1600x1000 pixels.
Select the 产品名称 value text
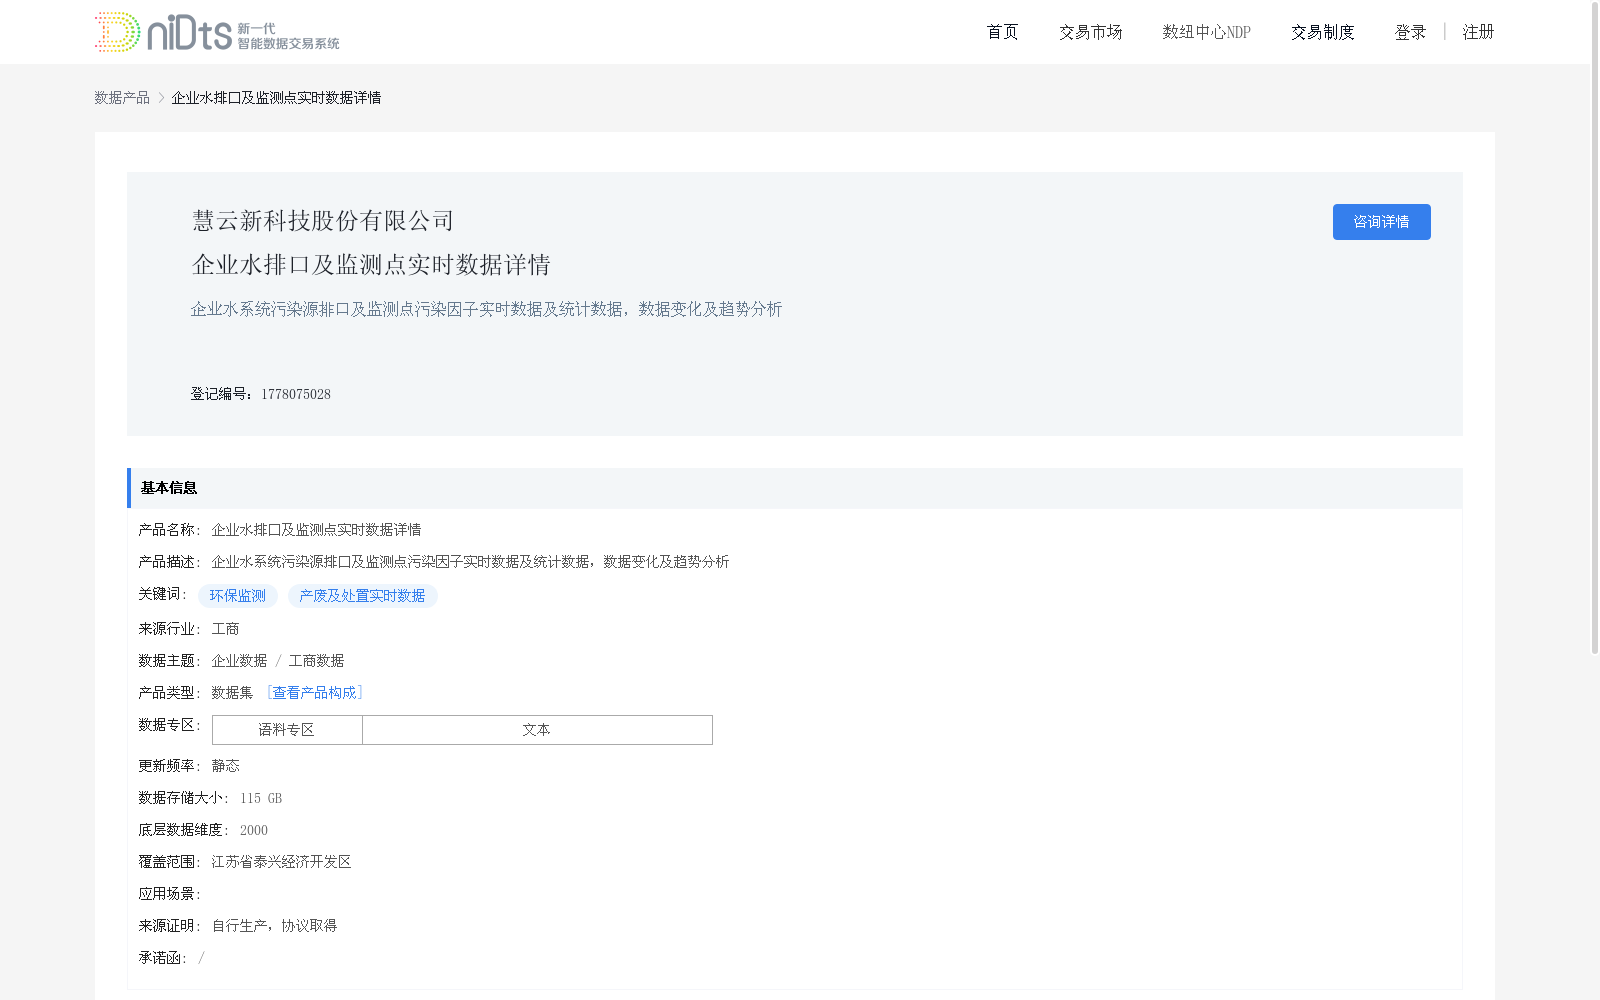pos(316,530)
